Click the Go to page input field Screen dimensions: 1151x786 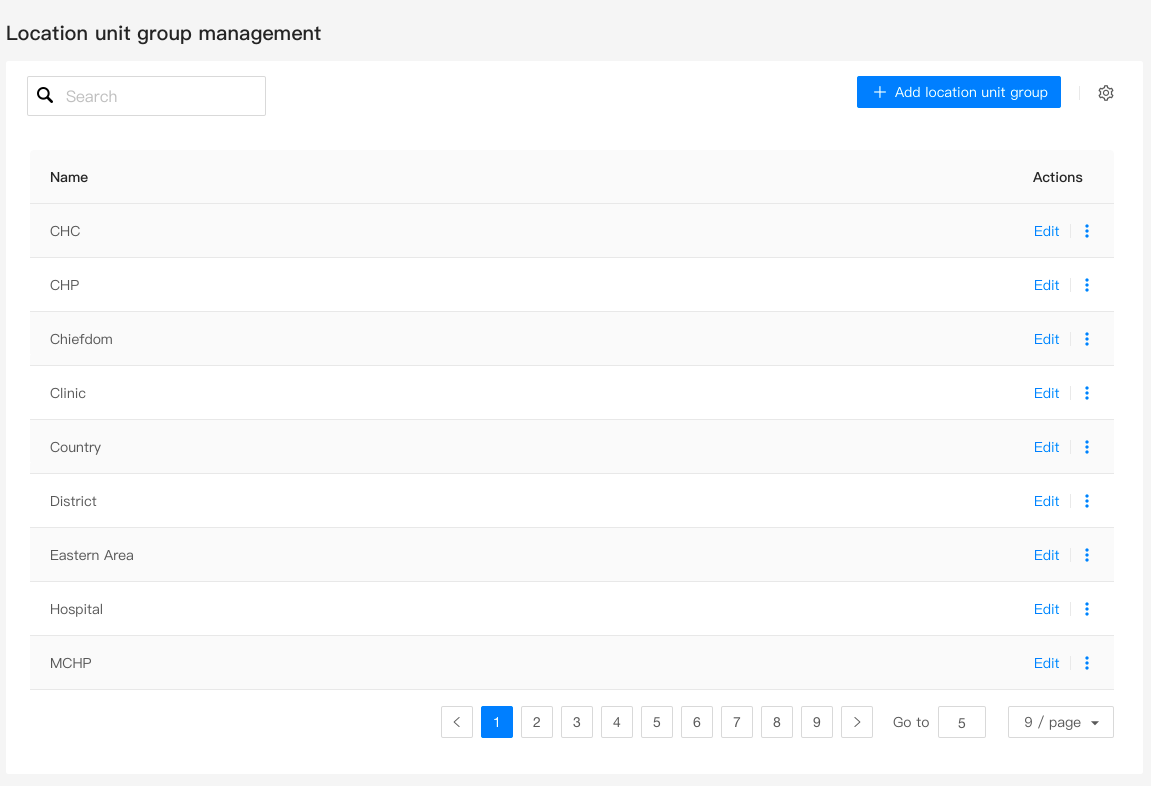961,721
